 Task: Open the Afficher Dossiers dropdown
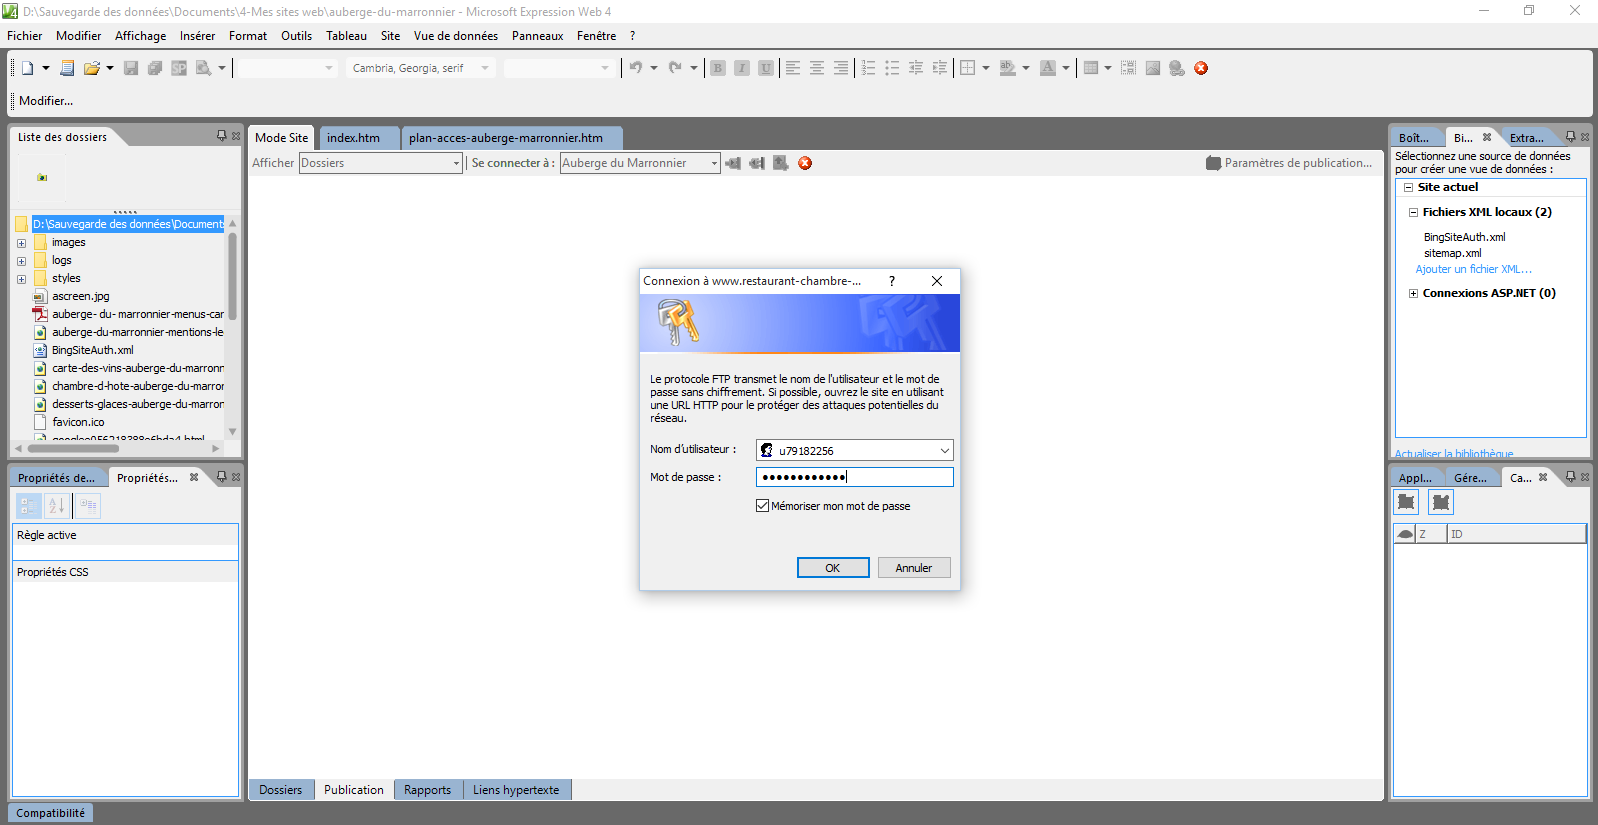click(x=456, y=163)
